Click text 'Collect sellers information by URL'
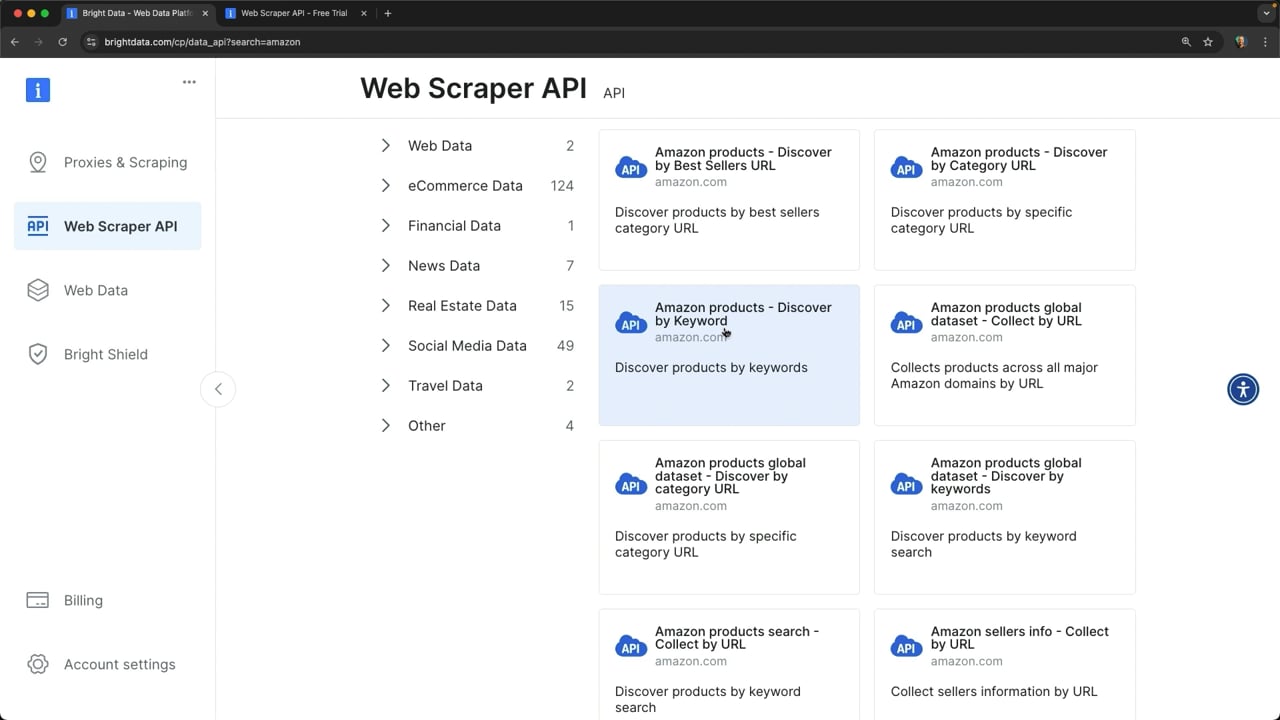Screen dimensions: 1280x720 pos(994,691)
